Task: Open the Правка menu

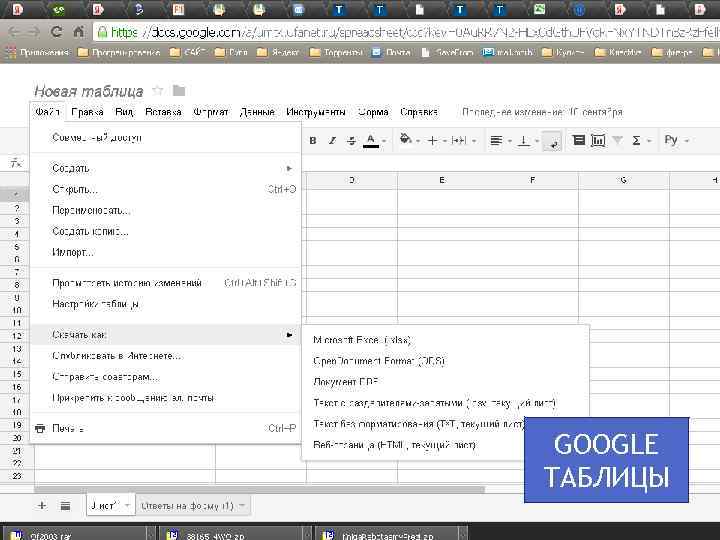Action: pos(87,112)
